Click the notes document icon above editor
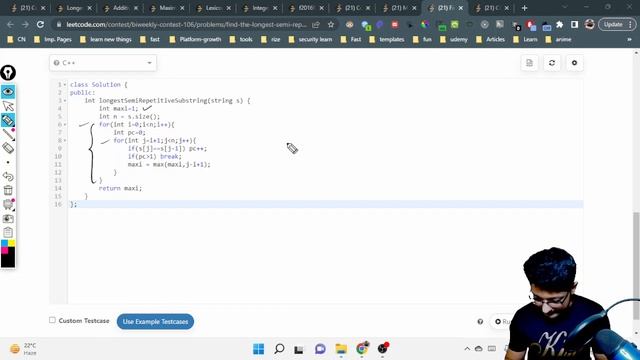This screenshot has height=360, width=640. click(x=529, y=63)
